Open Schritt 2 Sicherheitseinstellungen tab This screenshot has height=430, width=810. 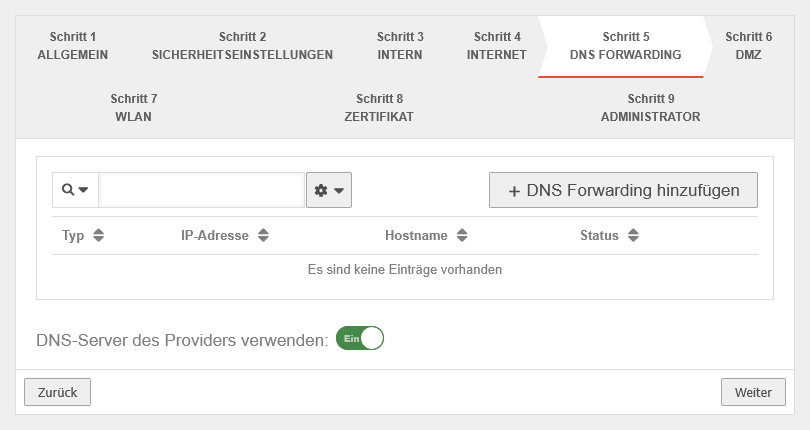click(242, 46)
